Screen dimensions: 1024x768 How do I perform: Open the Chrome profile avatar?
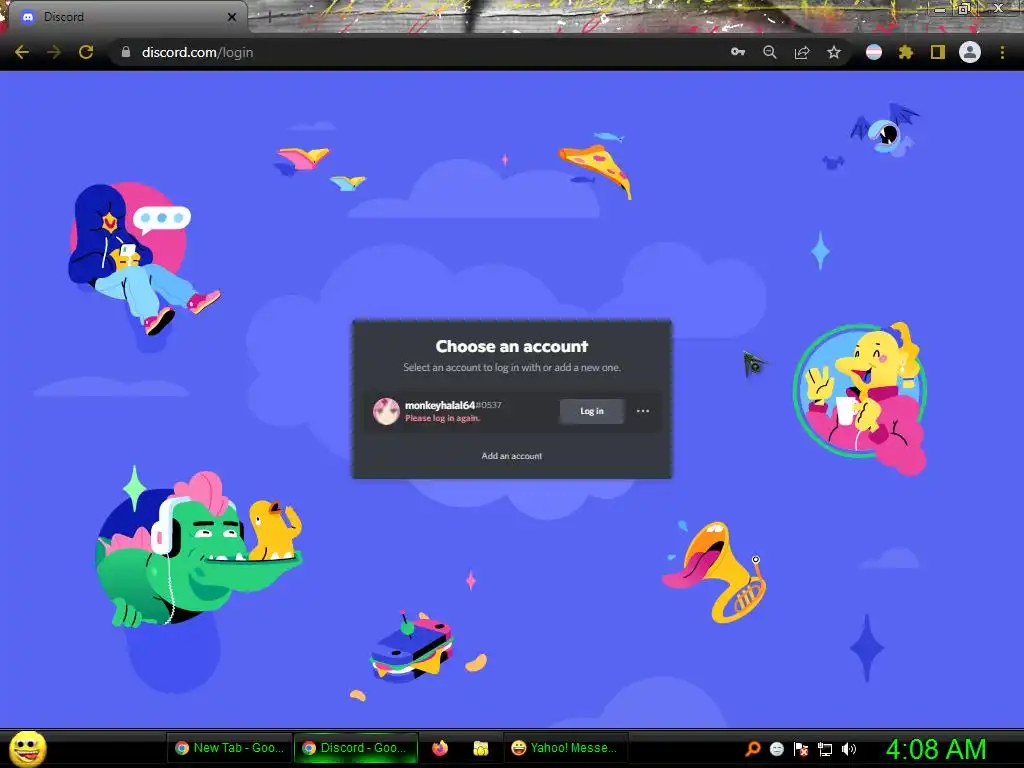(x=970, y=52)
